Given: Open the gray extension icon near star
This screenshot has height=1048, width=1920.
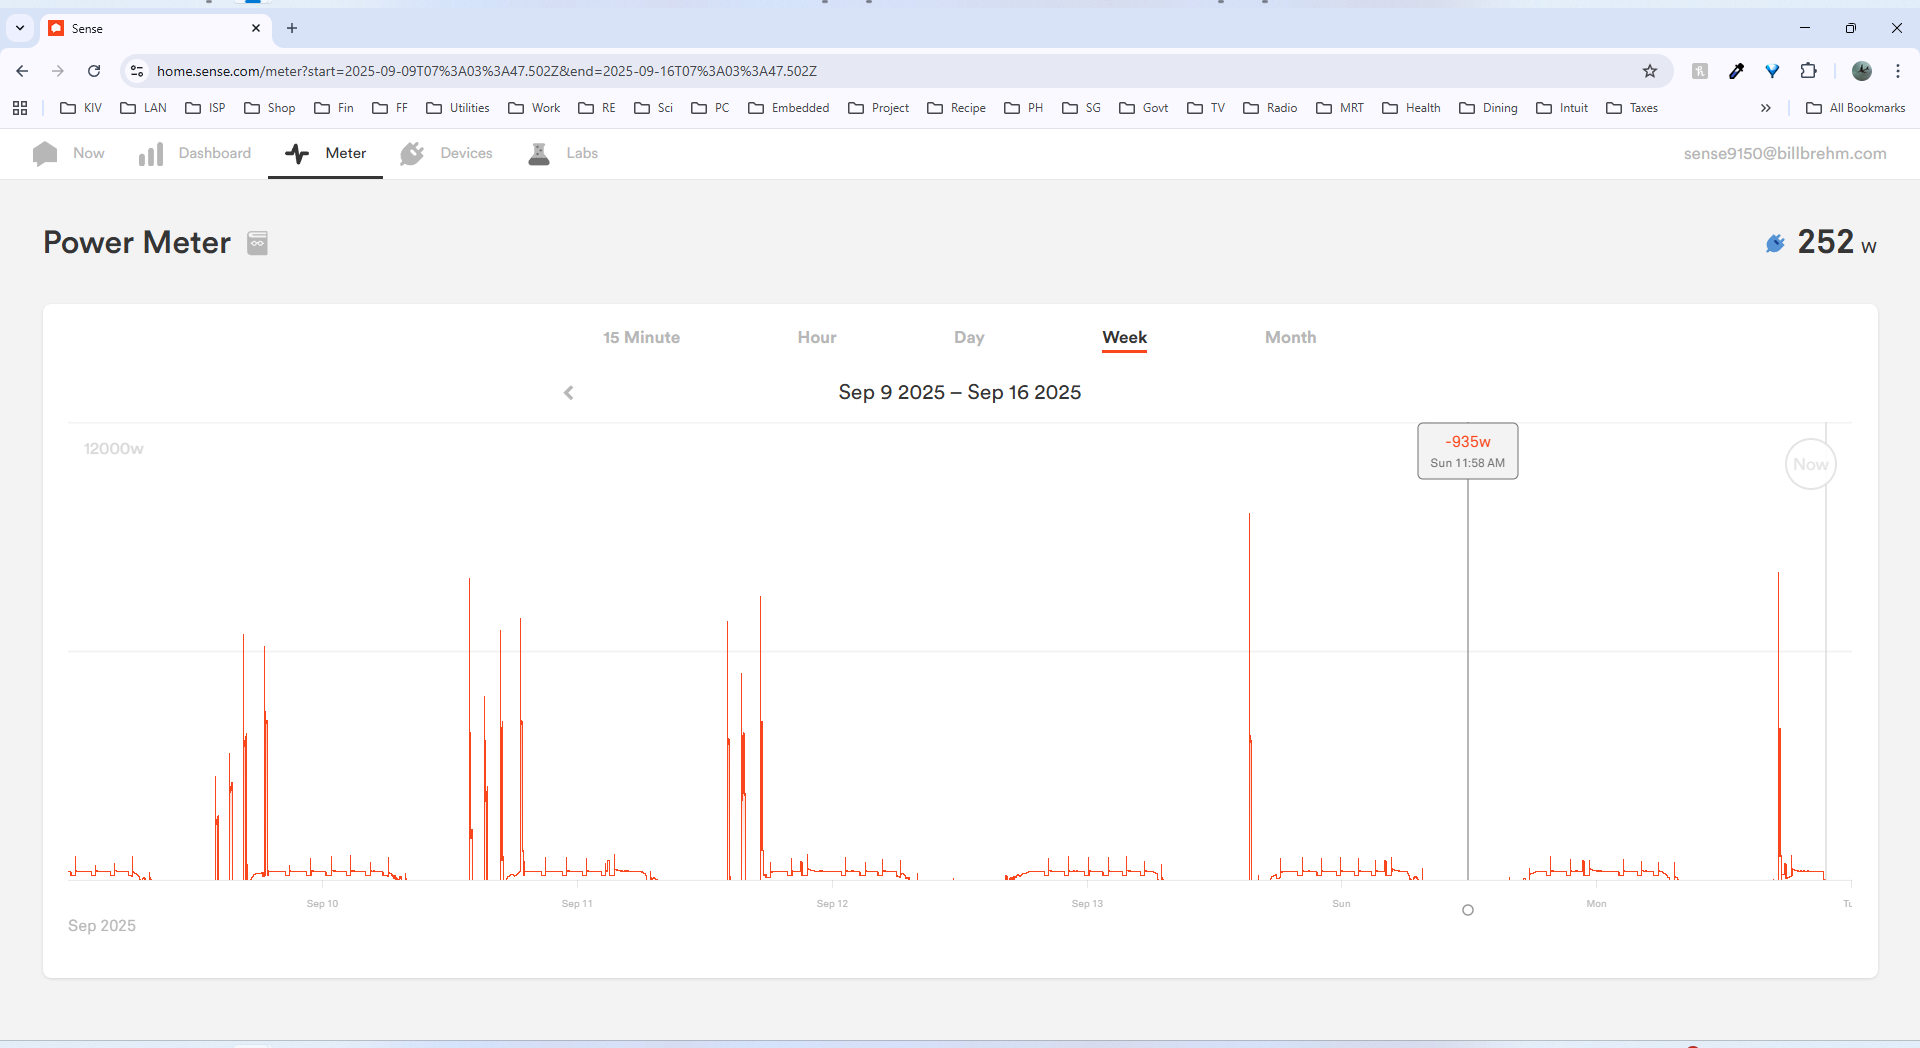Looking at the screenshot, I should click(x=1700, y=71).
